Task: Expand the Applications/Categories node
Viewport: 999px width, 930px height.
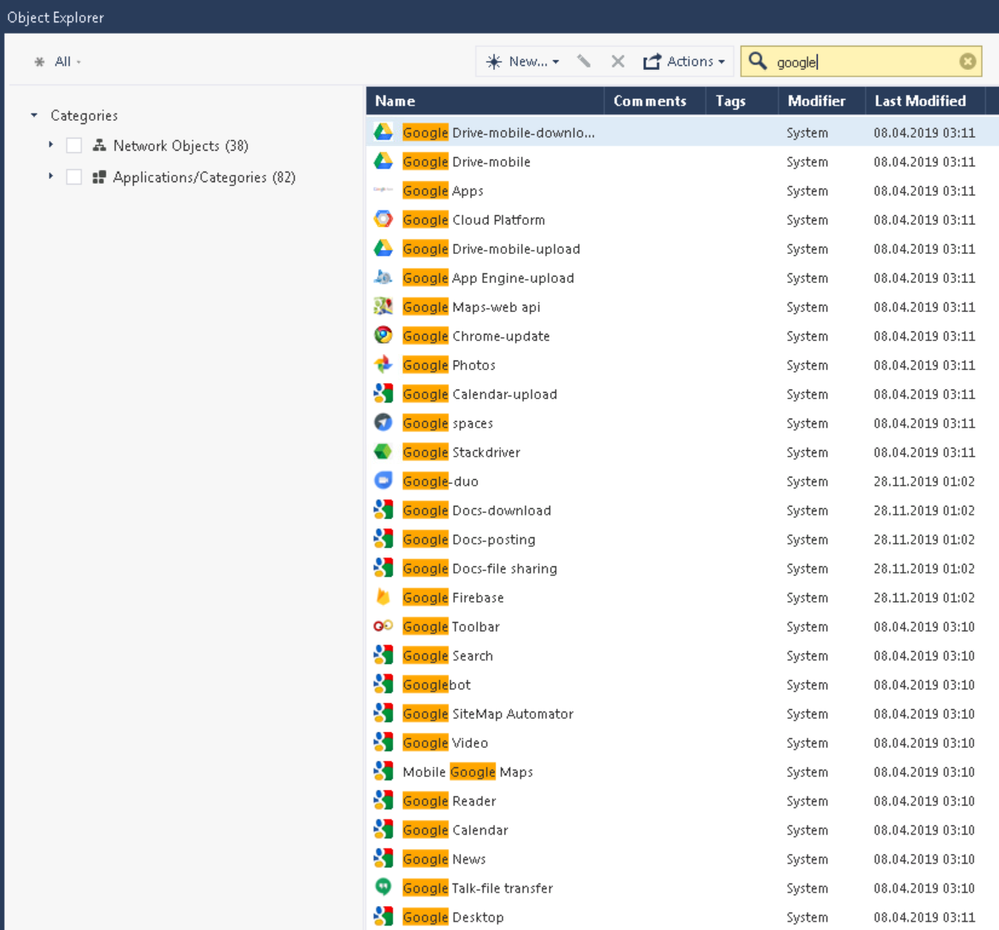Action: [x=51, y=176]
